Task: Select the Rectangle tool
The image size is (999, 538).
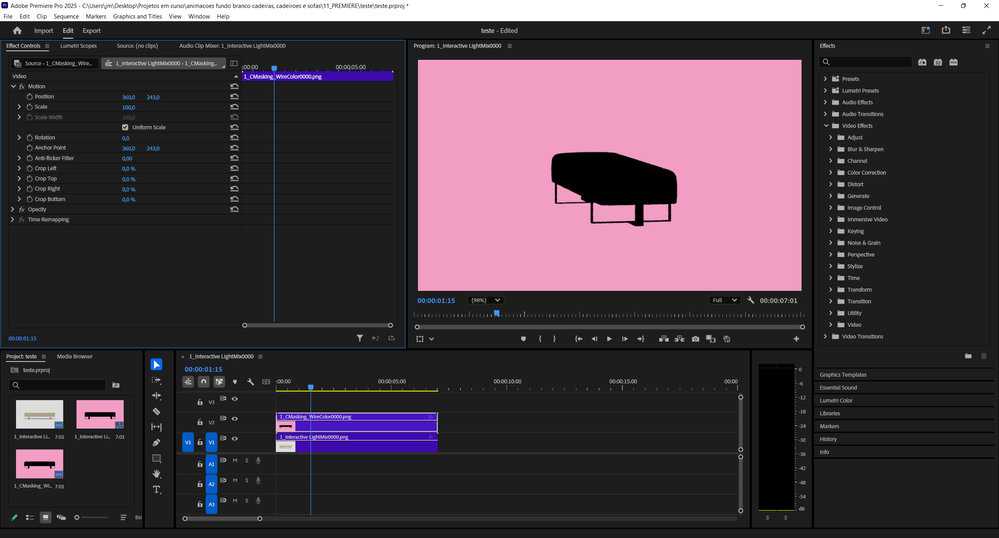Action: (156, 458)
